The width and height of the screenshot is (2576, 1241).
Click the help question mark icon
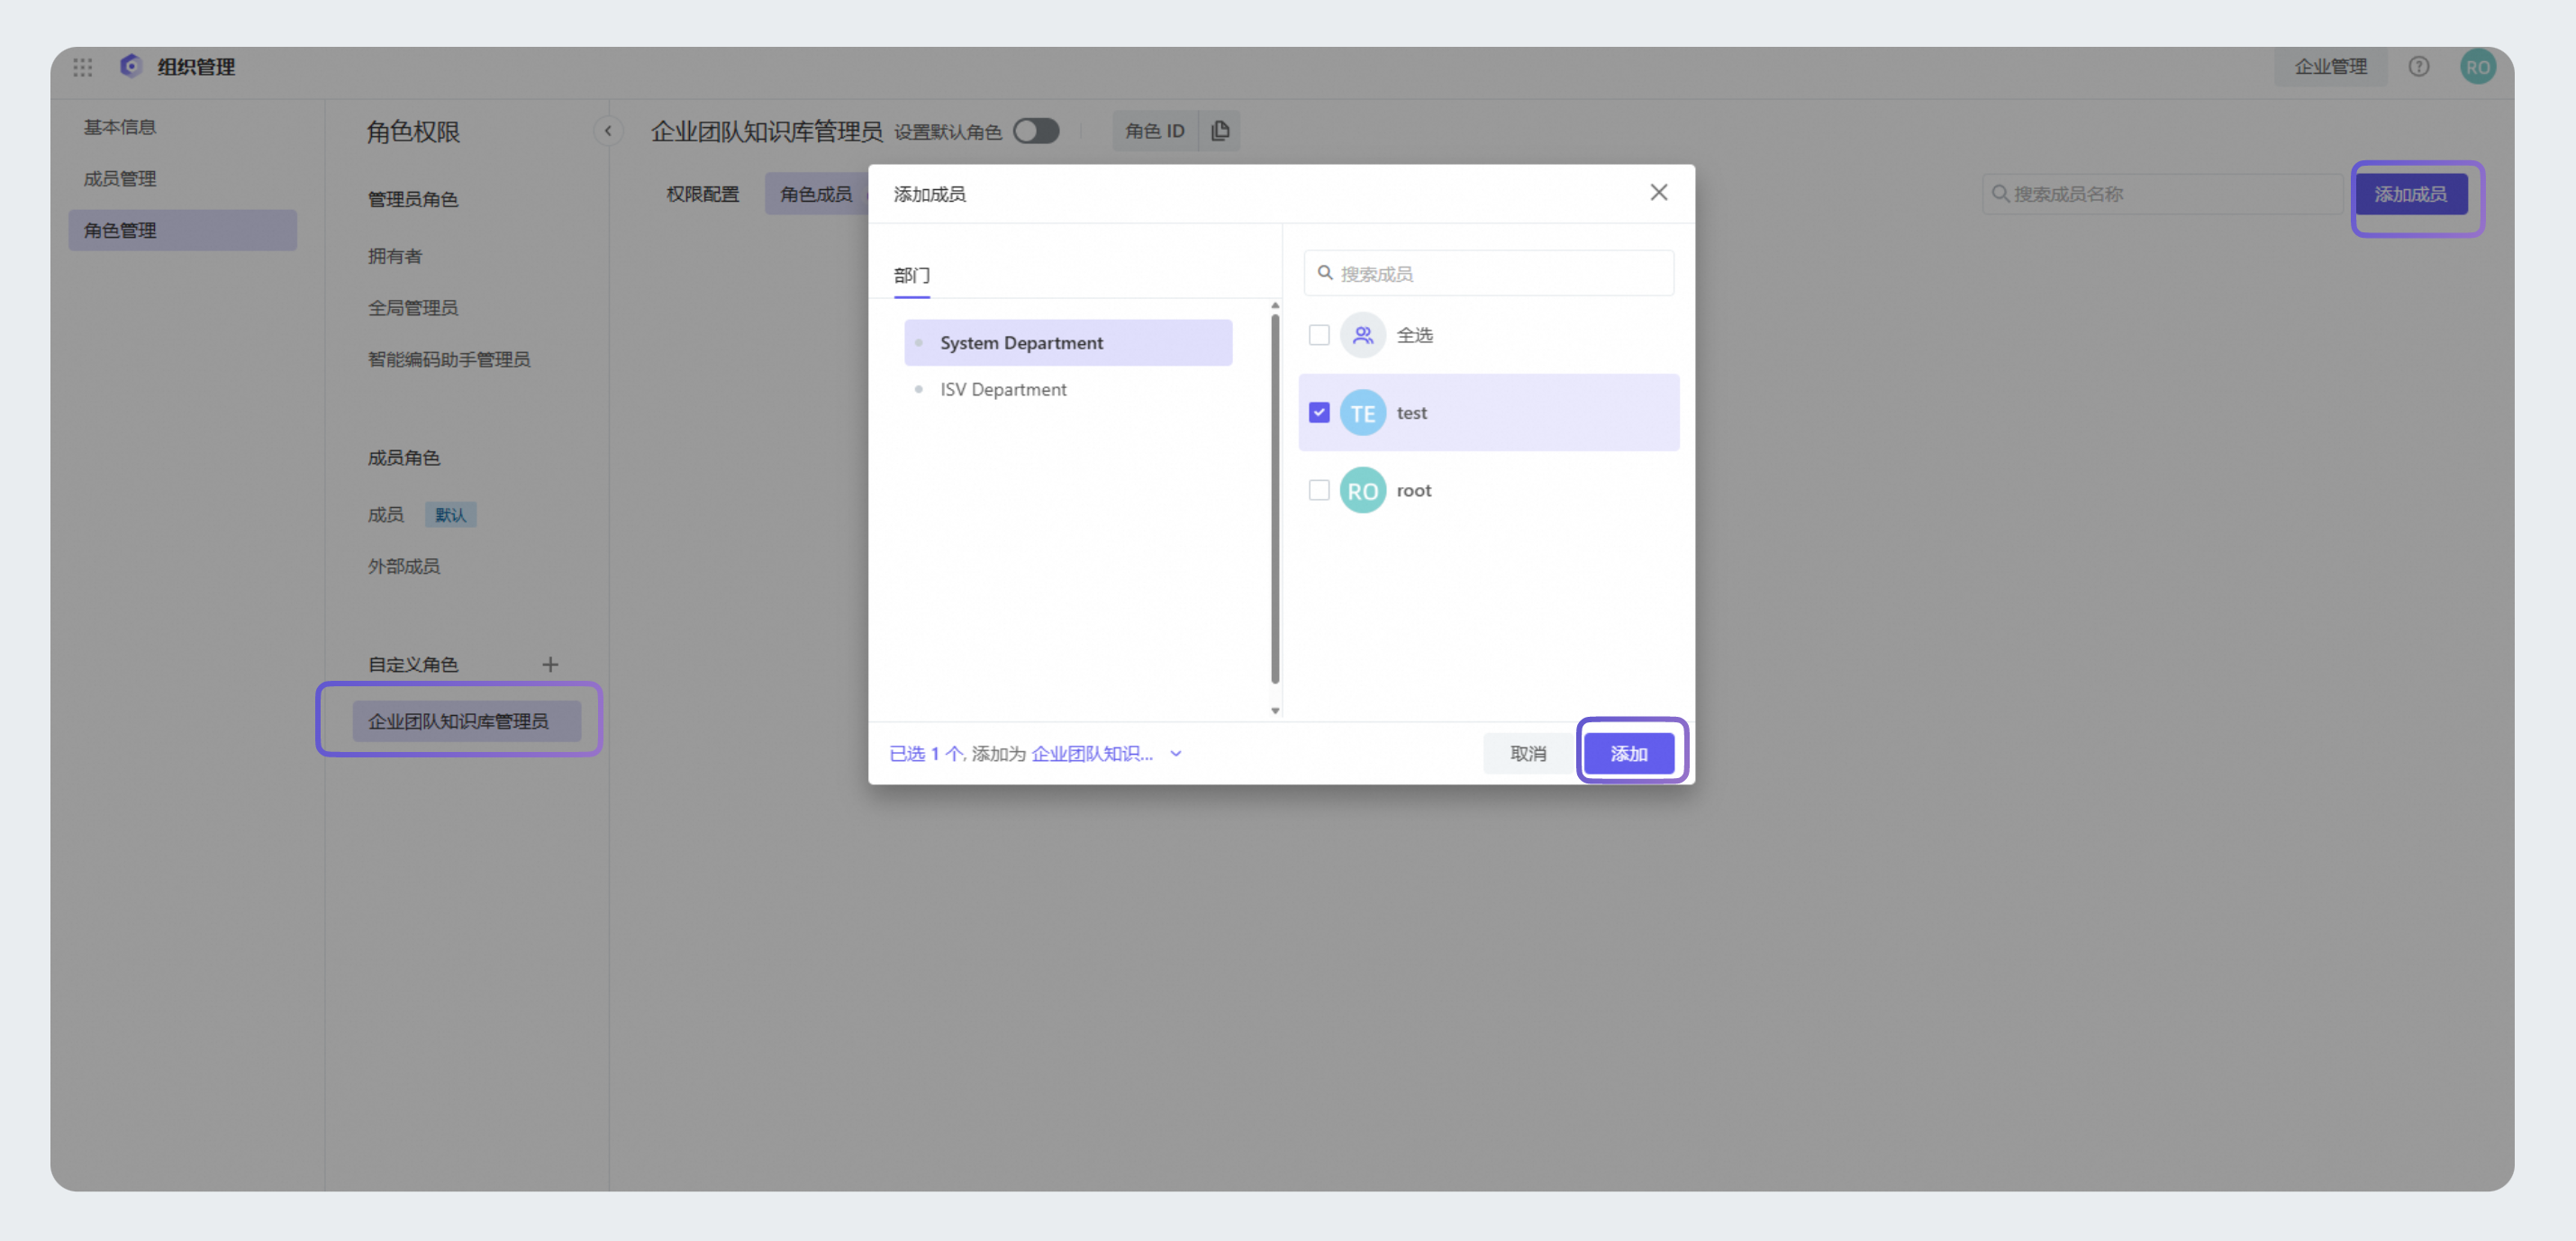click(x=2418, y=67)
